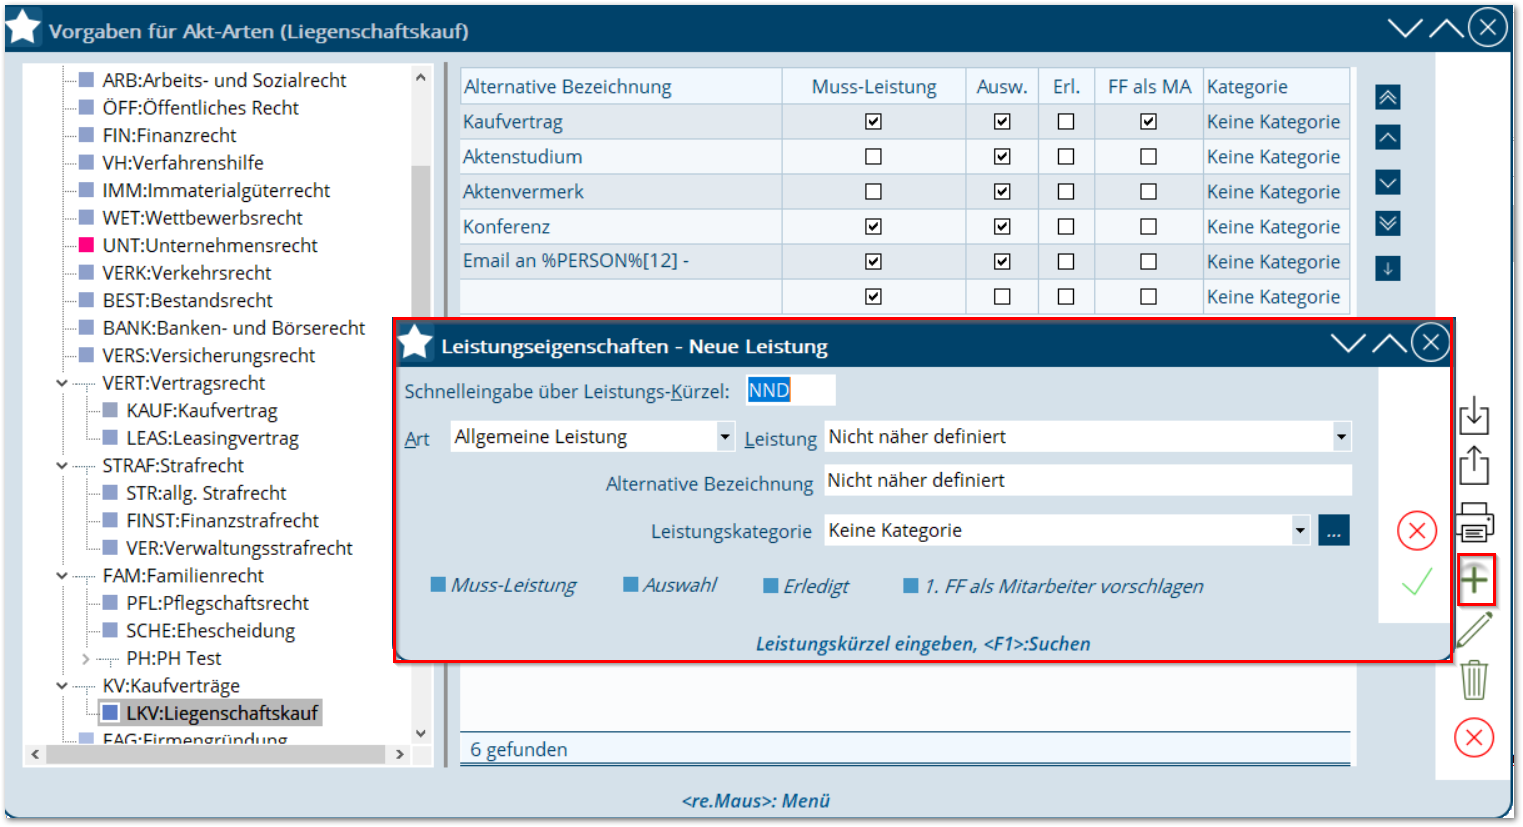Click tree vertical scrollbar up arrow
Viewport: 1523px width, 827px height.
coord(421,77)
